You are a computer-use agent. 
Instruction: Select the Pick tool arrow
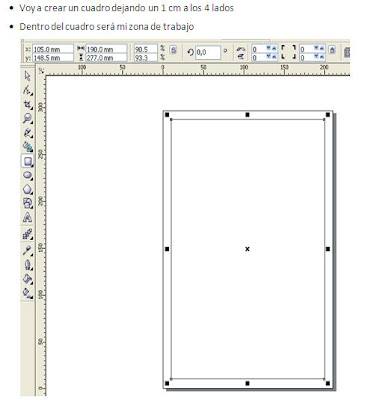point(28,76)
